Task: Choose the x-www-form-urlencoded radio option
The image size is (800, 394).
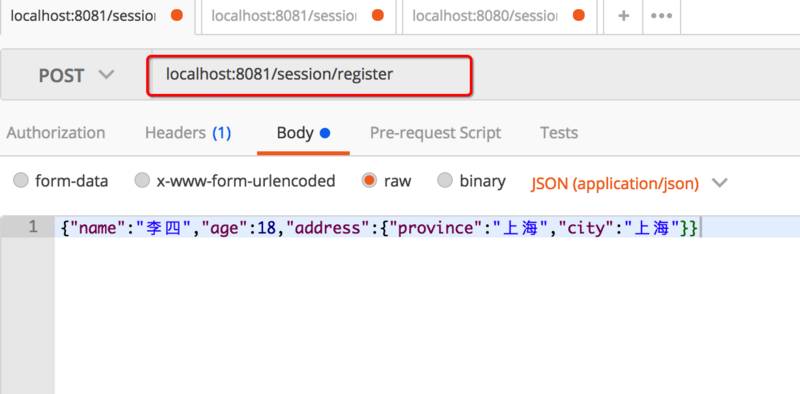Action: tap(142, 181)
